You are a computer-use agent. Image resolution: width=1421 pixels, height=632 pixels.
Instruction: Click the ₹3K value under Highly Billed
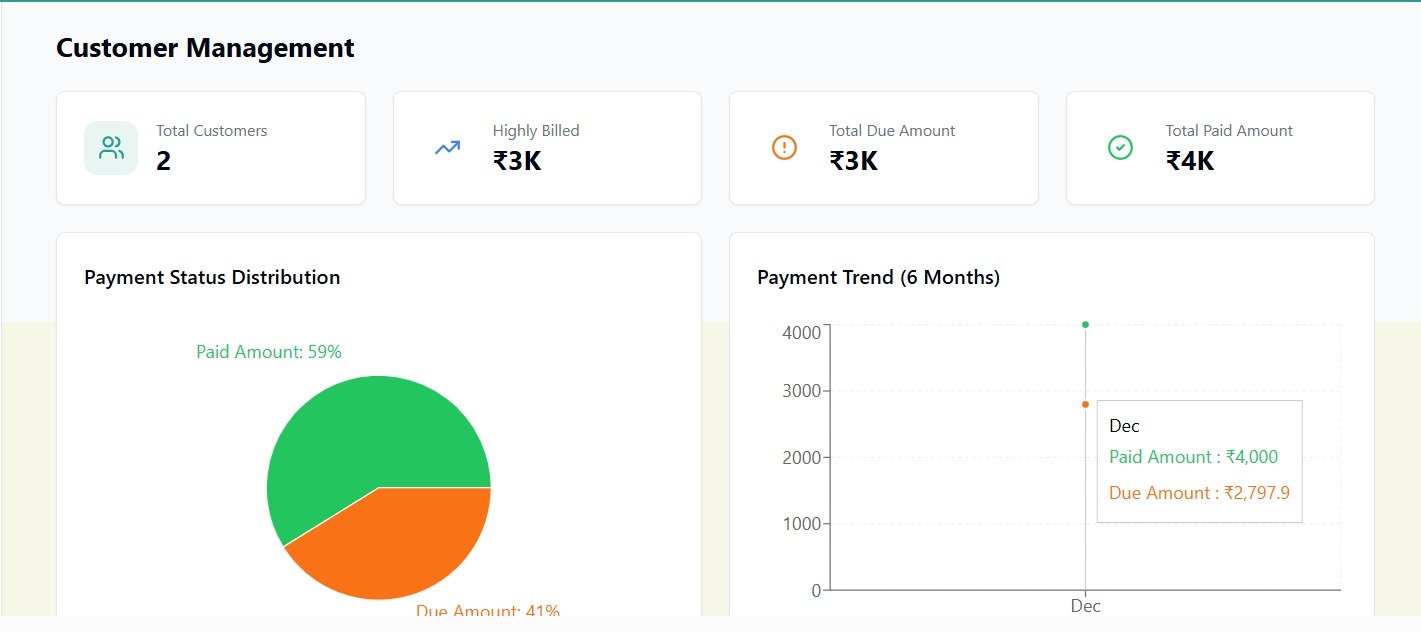pyautogui.click(x=517, y=161)
